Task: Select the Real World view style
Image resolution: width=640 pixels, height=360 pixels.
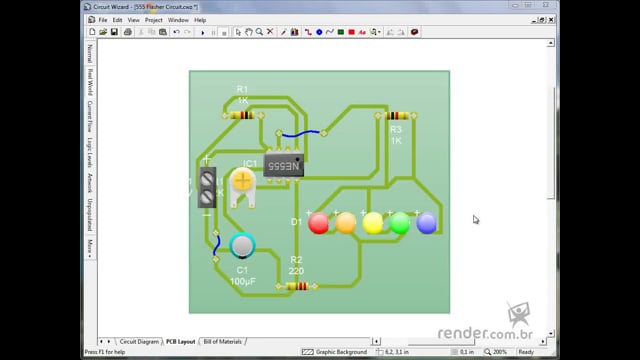Action: (x=90, y=82)
